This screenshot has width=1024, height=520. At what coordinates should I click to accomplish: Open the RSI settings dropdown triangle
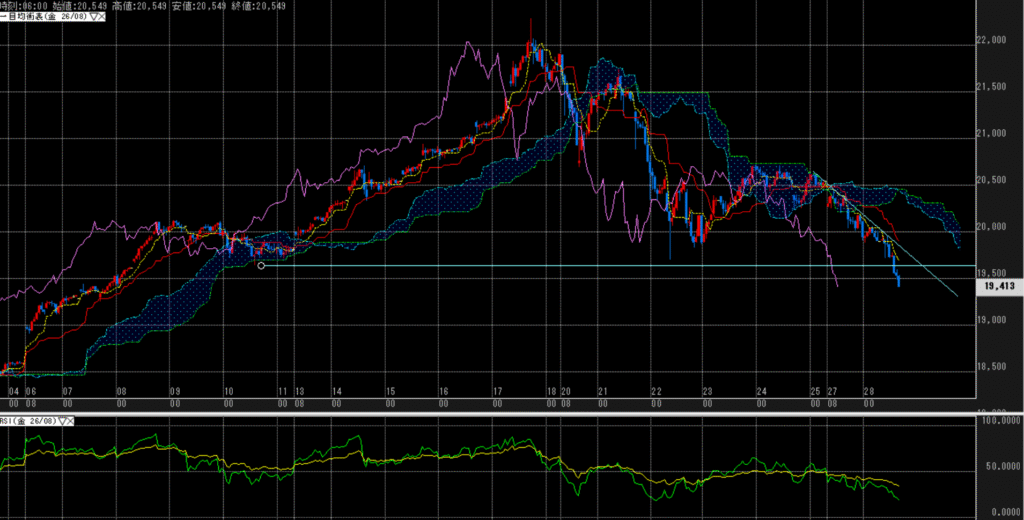pos(64,422)
